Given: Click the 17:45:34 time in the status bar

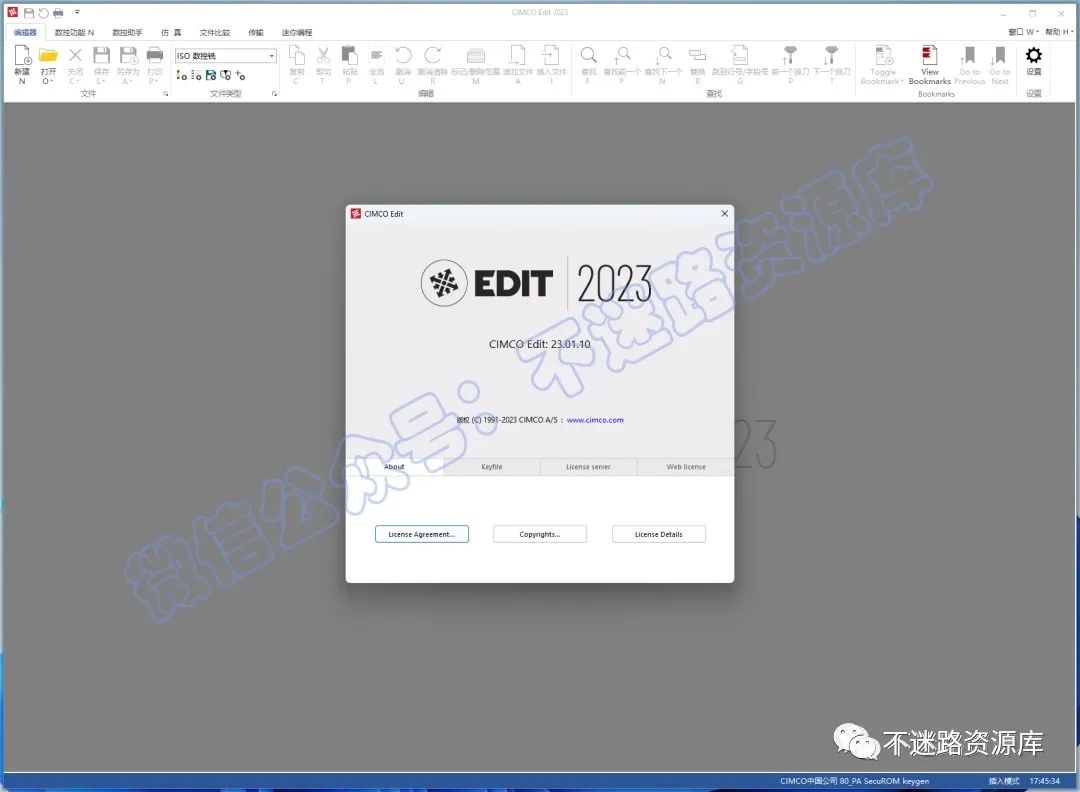Looking at the screenshot, I should (1044, 781).
